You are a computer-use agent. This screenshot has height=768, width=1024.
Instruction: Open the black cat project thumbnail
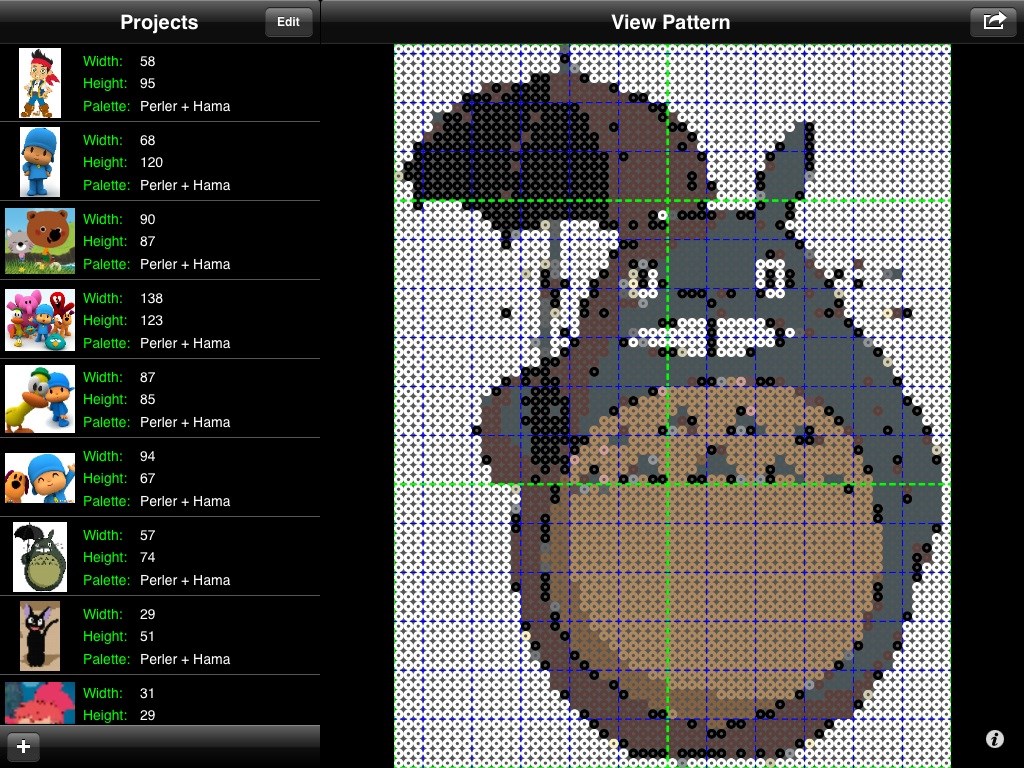coord(40,636)
